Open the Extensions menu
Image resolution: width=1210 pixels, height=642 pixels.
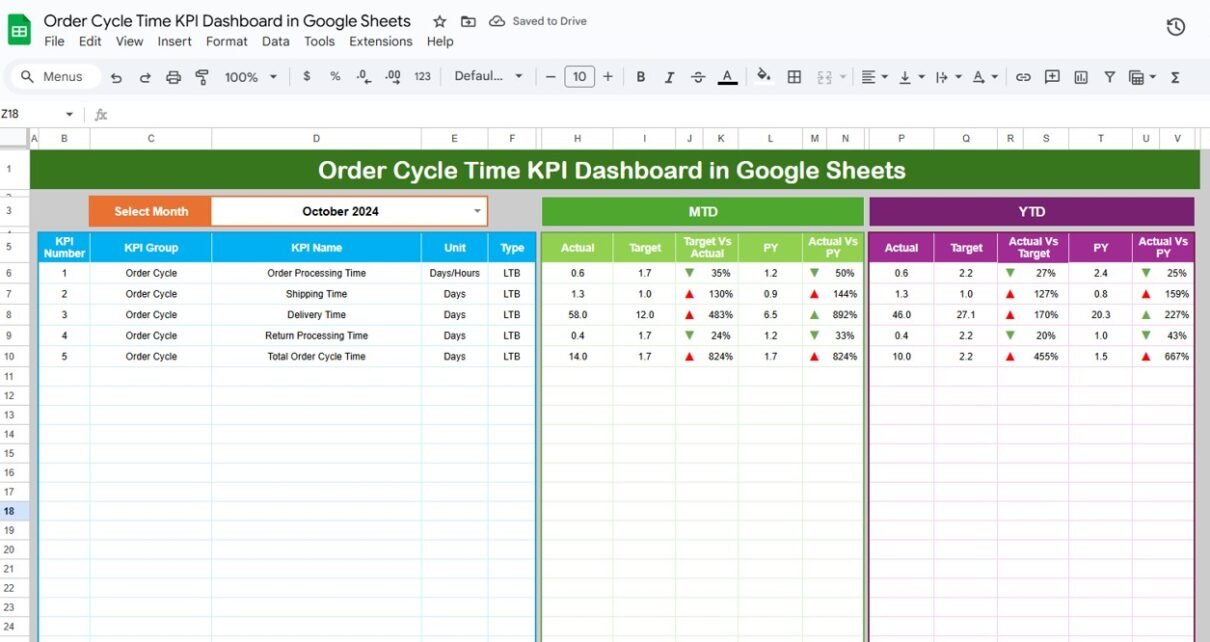click(380, 41)
